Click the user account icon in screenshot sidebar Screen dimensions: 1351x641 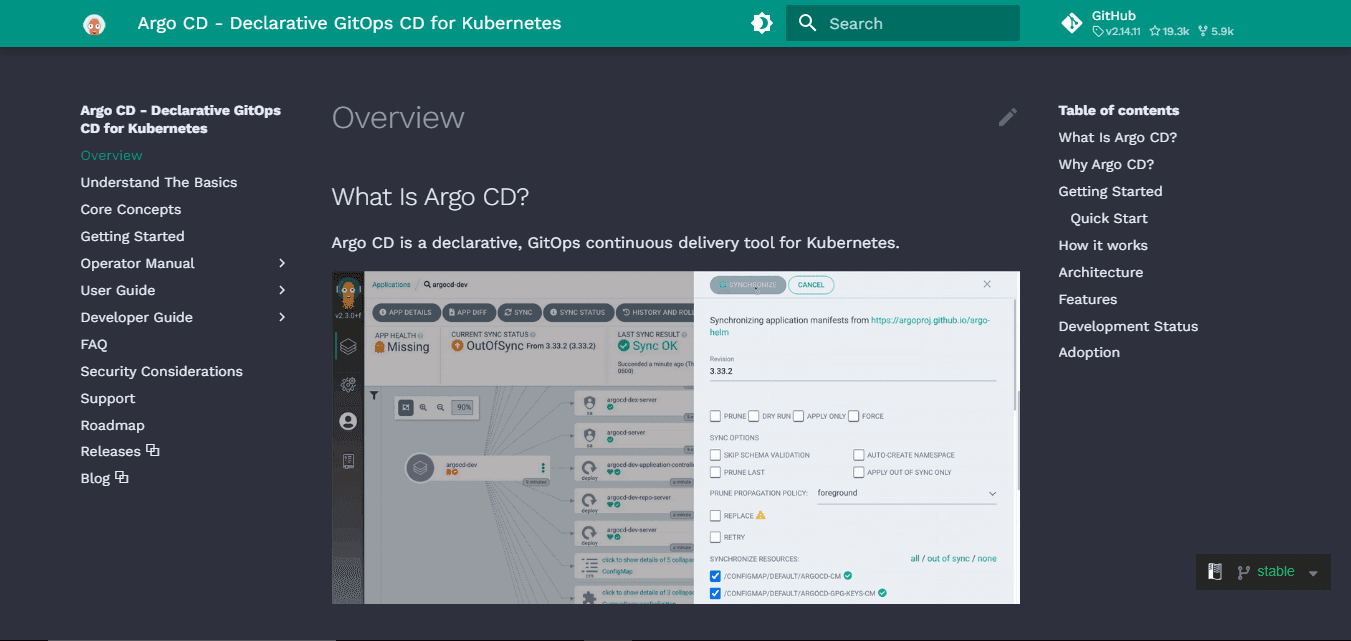point(348,422)
